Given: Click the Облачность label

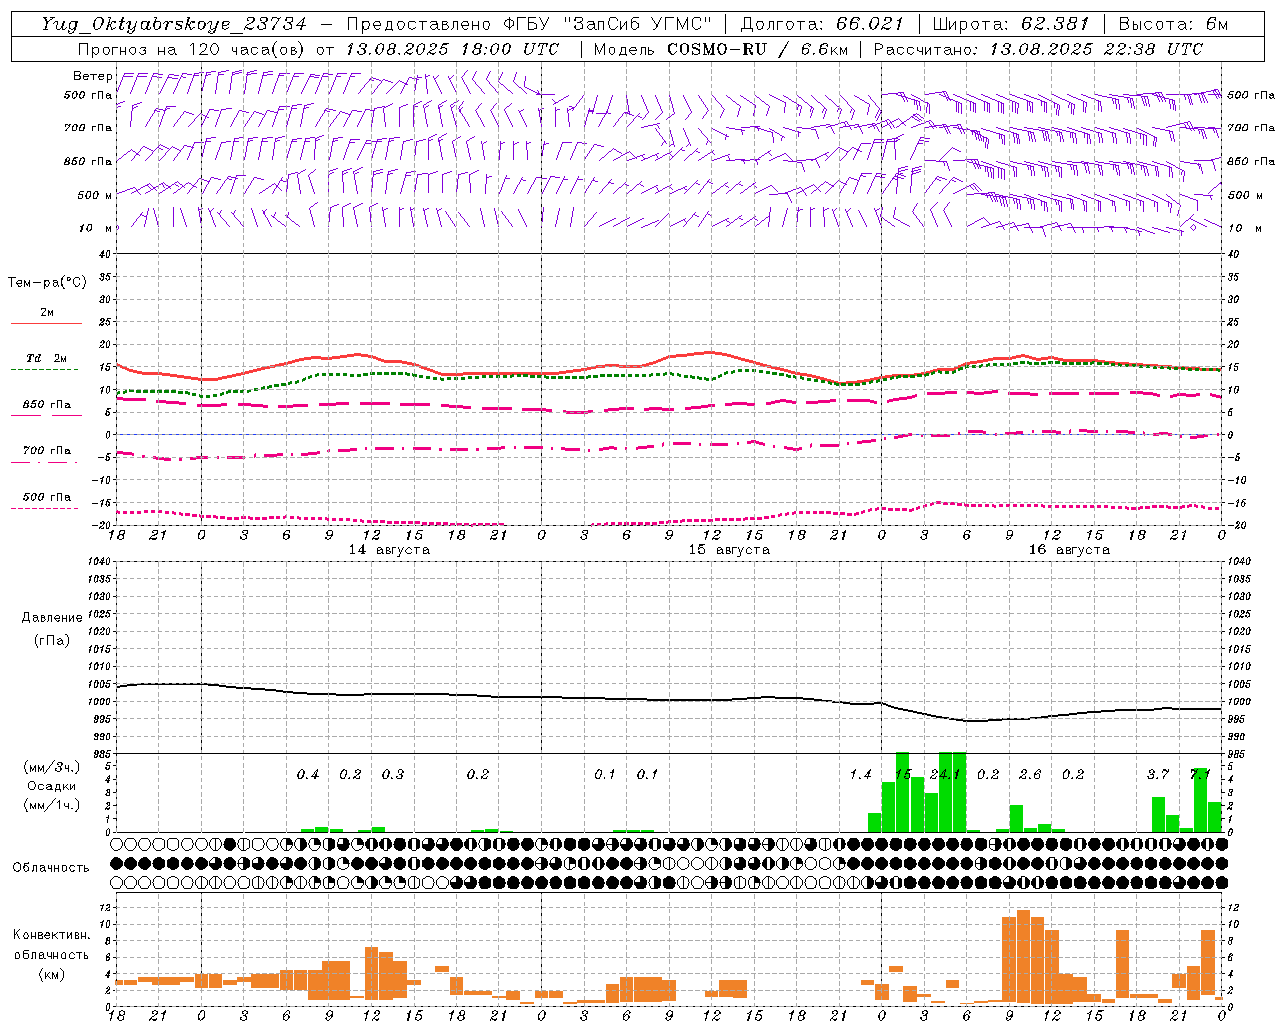Looking at the screenshot, I should 51,868.
